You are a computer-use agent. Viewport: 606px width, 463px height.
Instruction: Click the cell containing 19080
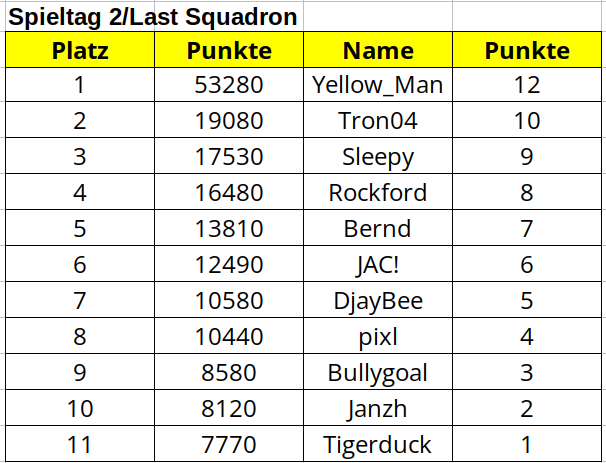(x=228, y=121)
